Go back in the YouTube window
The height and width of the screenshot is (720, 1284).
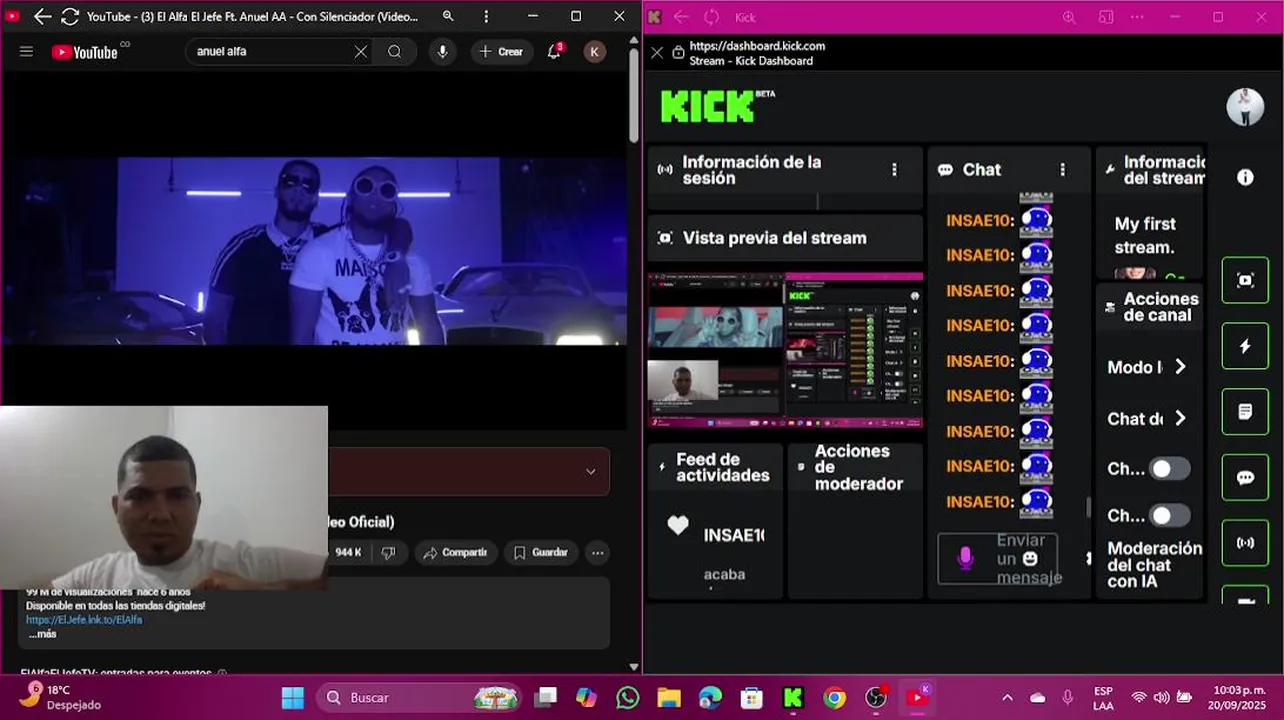42,17
